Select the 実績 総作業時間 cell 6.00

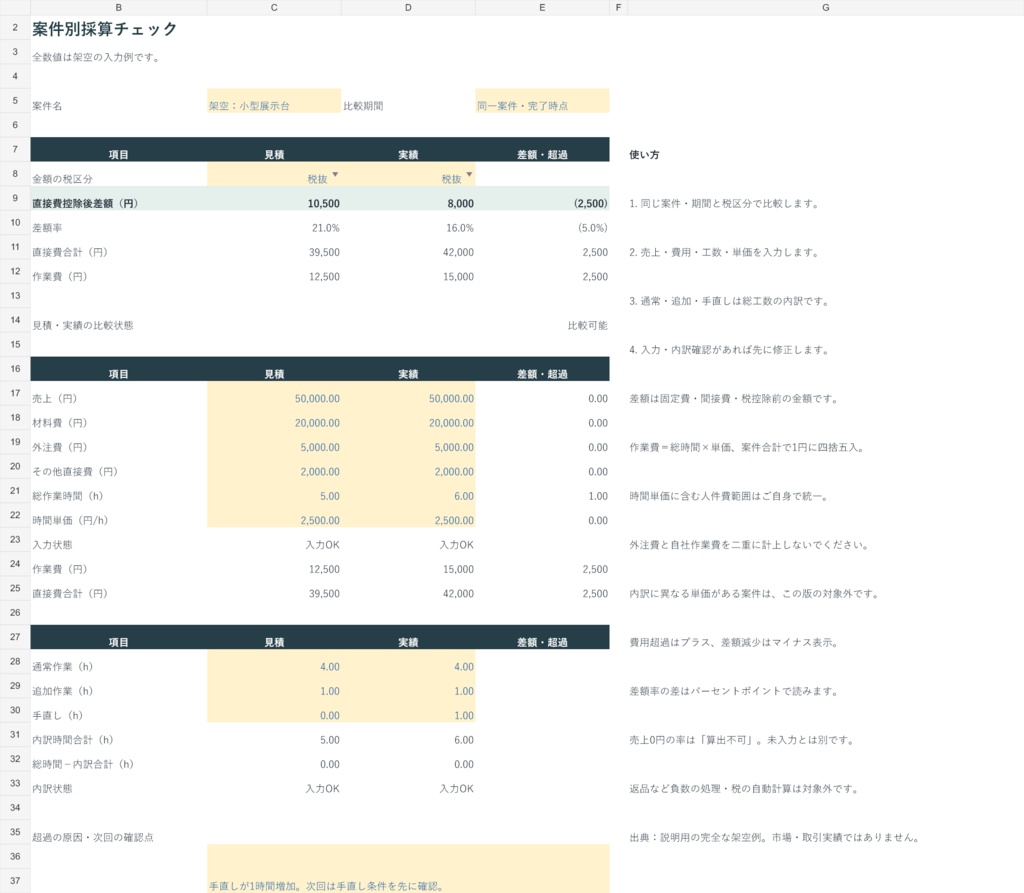click(408, 491)
